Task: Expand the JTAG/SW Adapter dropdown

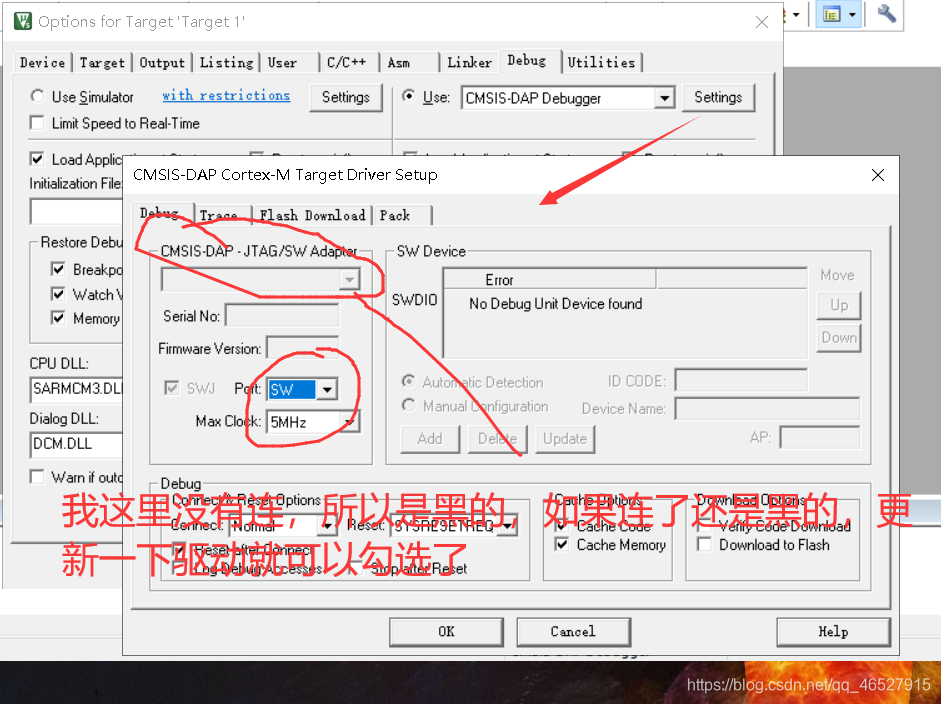Action: coord(349,279)
